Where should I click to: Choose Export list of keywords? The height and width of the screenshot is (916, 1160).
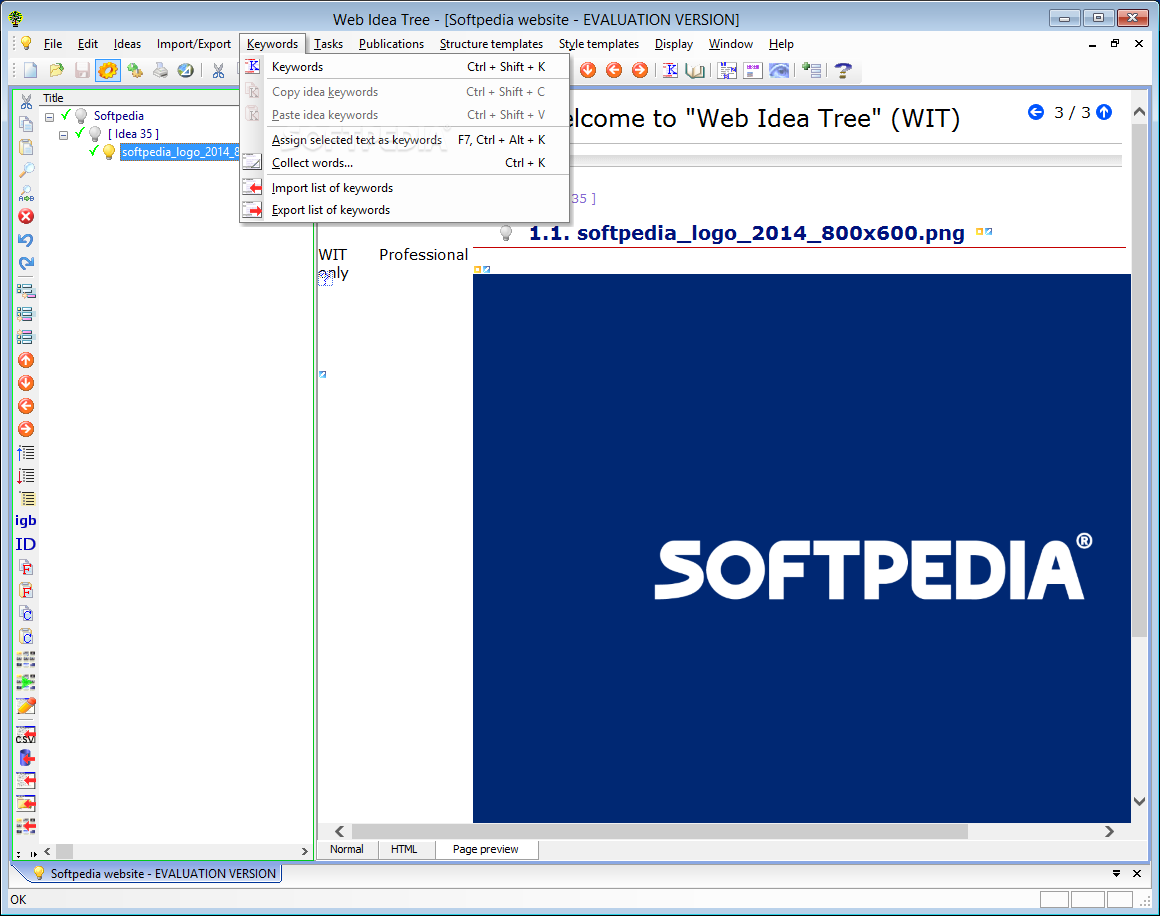pyautogui.click(x=405, y=210)
